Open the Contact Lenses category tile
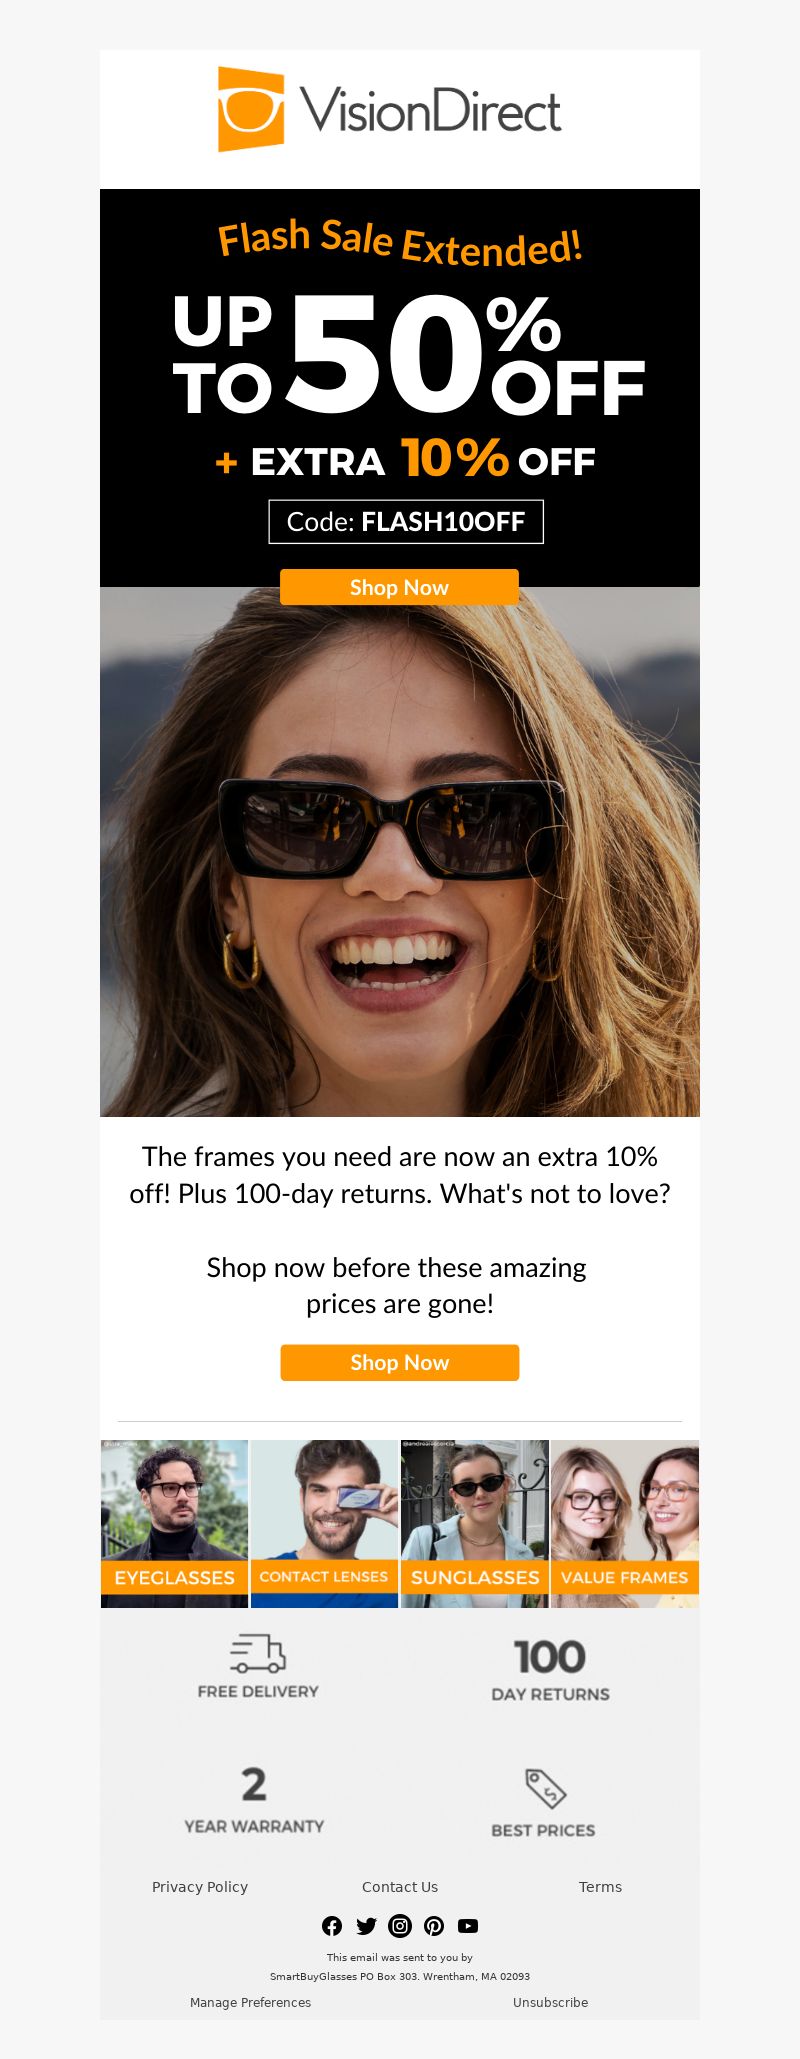This screenshot has height=2059, width=800. [x=324, y=1523]
